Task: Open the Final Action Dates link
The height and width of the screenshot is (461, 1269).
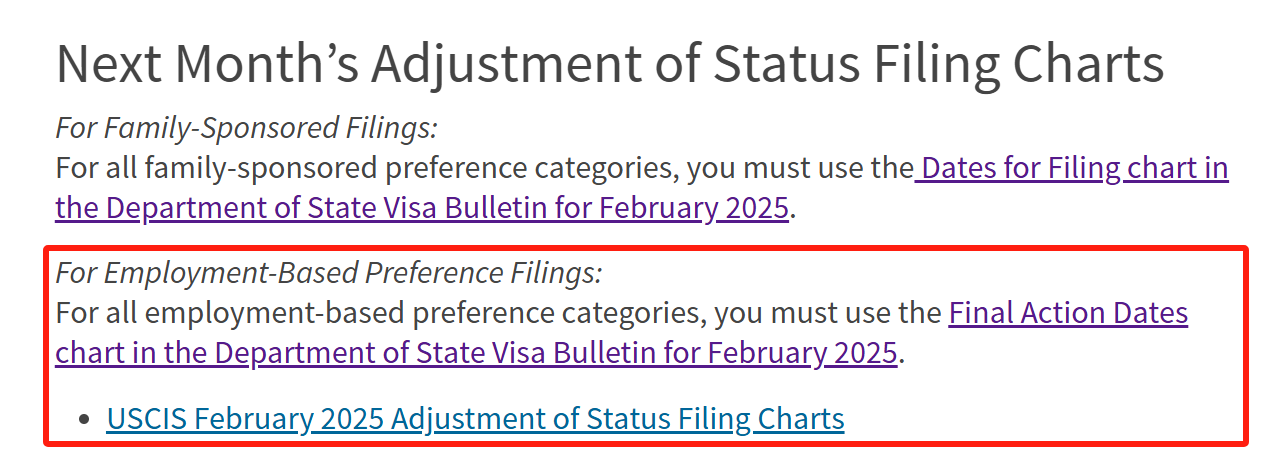Action: click(1068, 314)
